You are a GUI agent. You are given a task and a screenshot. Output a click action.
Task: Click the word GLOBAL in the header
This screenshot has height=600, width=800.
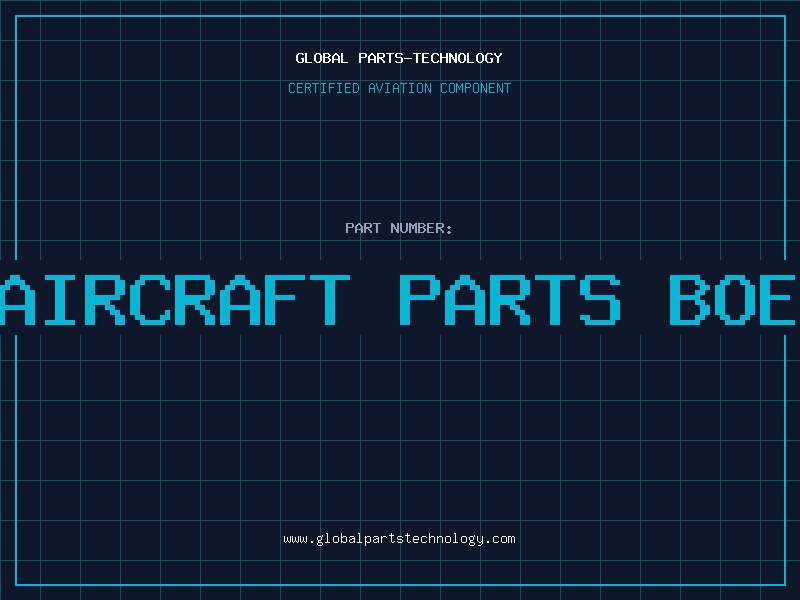[321, 58]
